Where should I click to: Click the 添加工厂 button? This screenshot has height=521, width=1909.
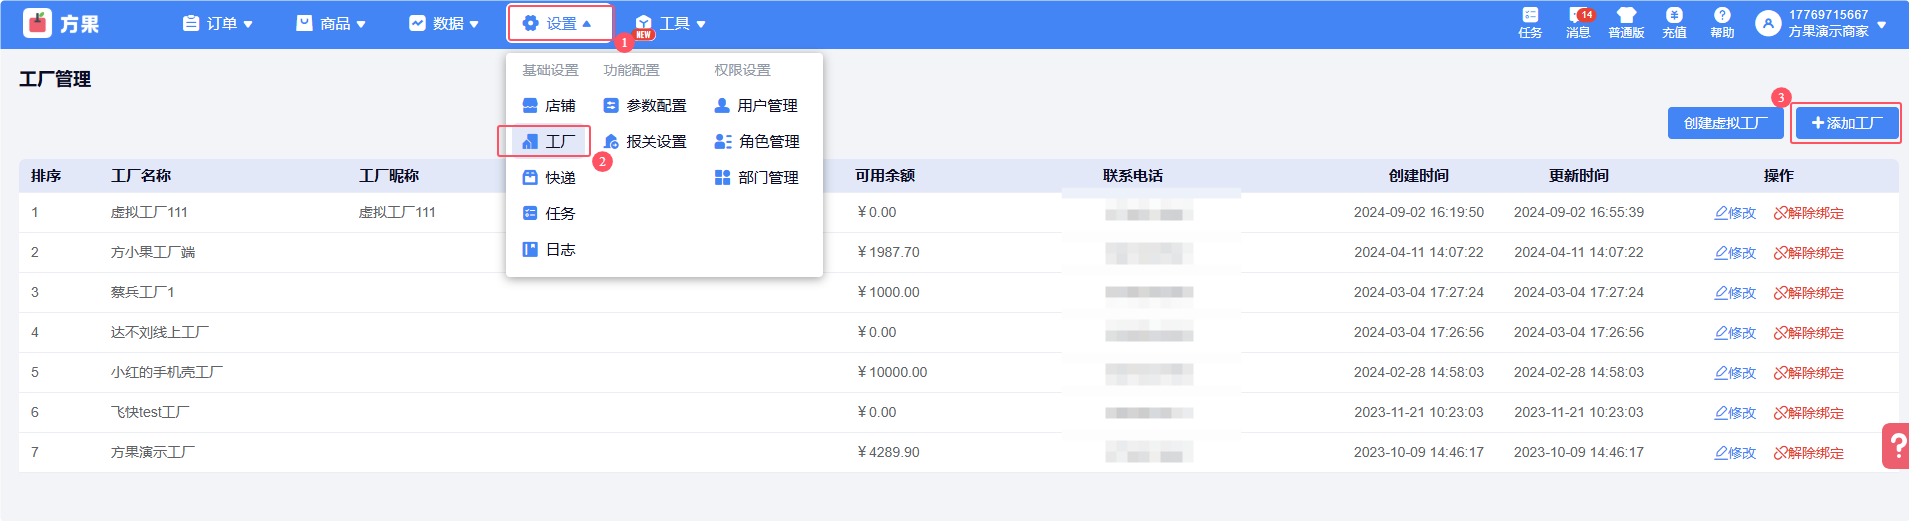point(1846,123)
